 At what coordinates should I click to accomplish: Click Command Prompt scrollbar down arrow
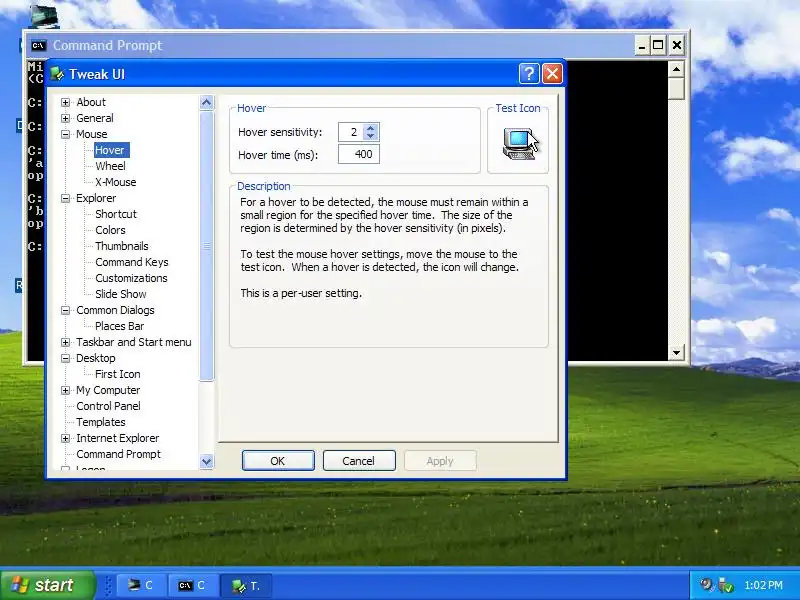click(677, 353)
